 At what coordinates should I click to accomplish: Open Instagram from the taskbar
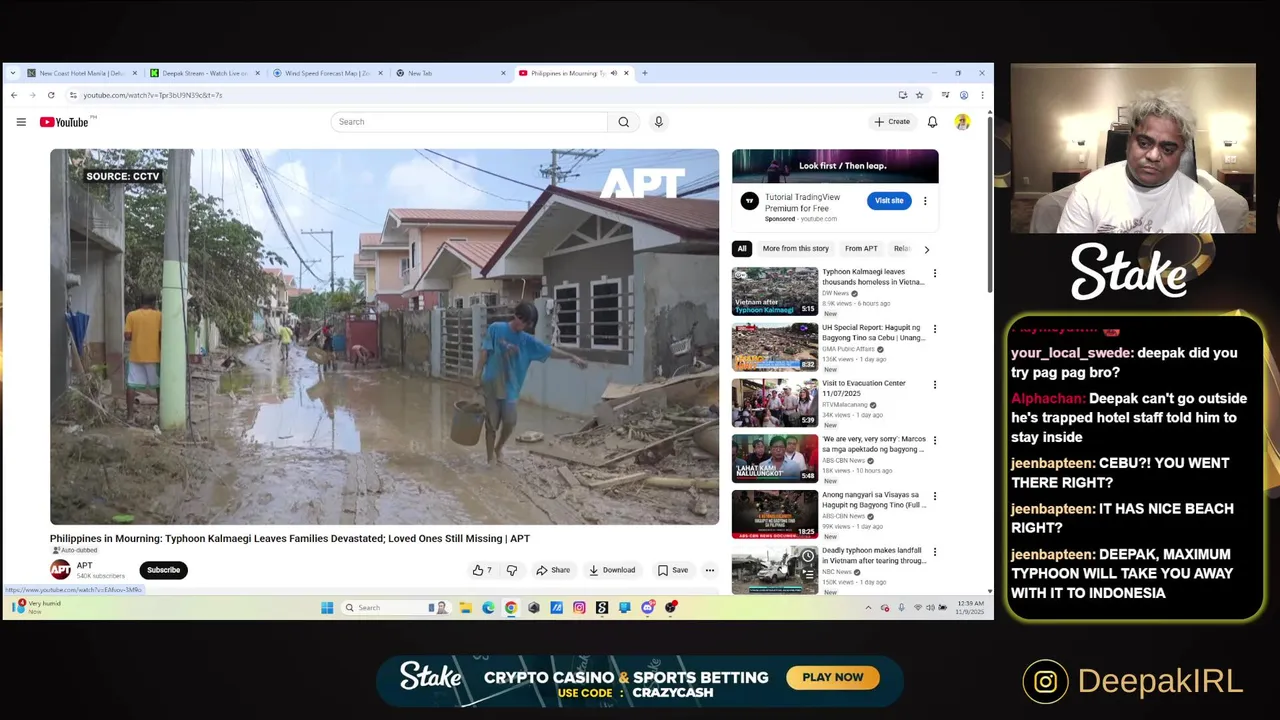tap(579, 608)
